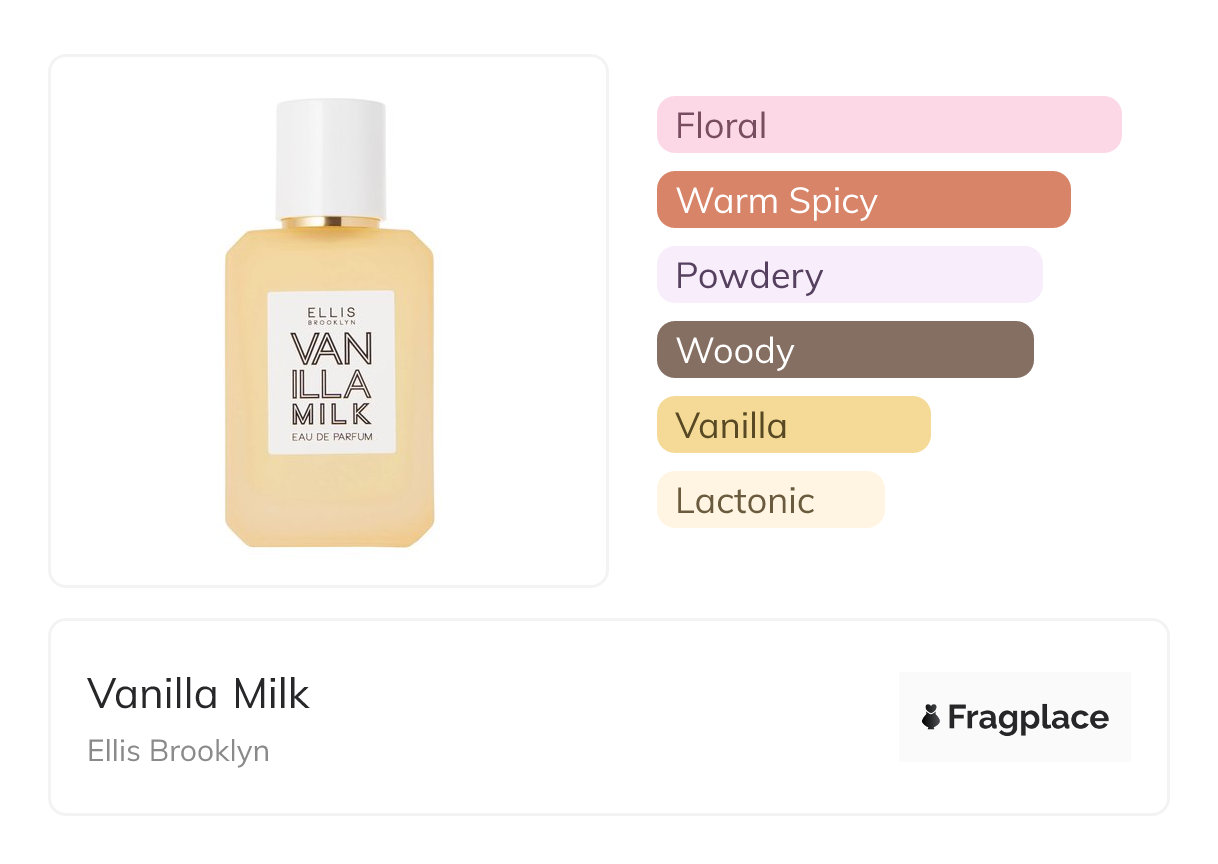Click the Powdery accord bar
This screenshot has height=864, width=1218.
(849, 275)
